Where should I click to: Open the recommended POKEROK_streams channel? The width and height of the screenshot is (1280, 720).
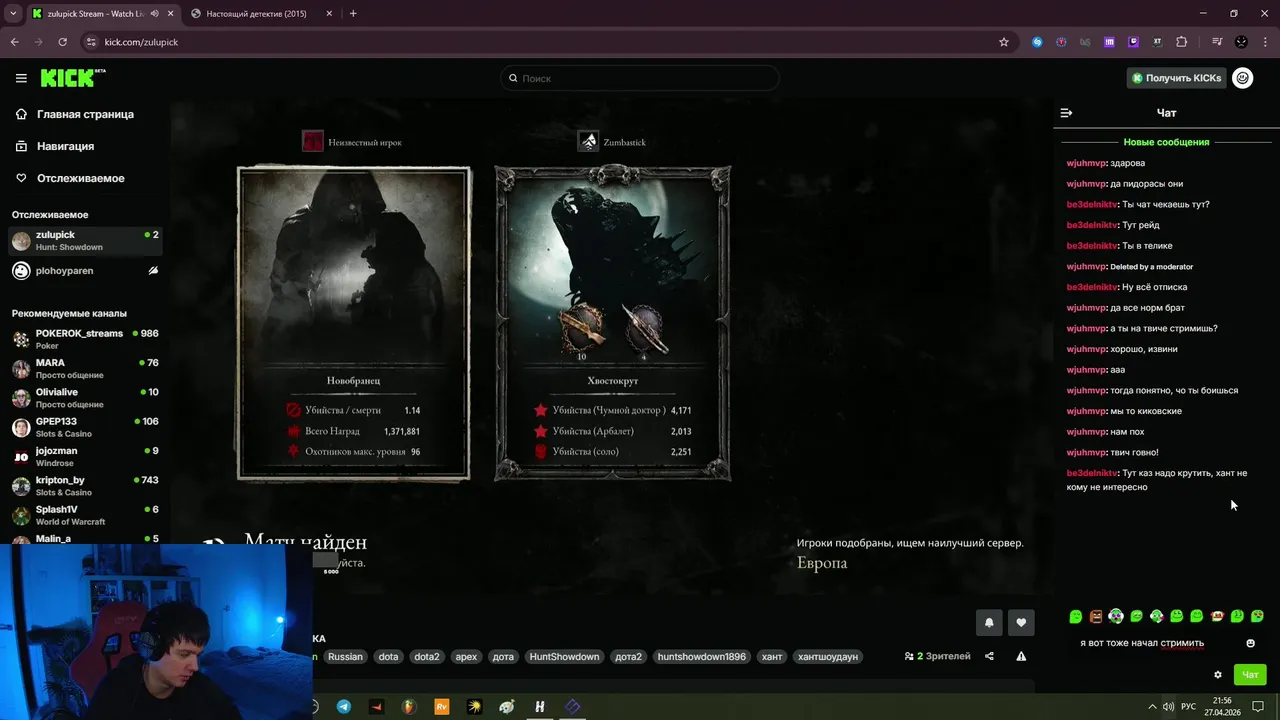tap(85, 339)
